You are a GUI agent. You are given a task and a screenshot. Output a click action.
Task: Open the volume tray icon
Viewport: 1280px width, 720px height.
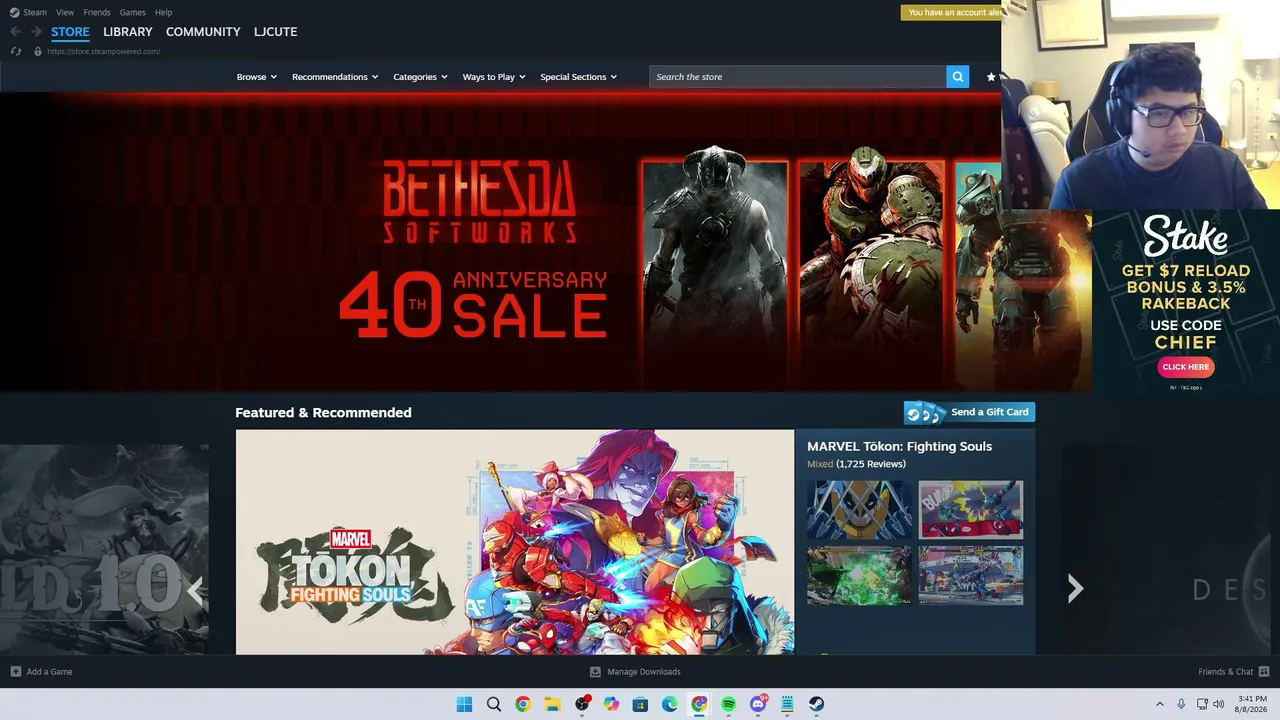click(x=1219, y=704)
